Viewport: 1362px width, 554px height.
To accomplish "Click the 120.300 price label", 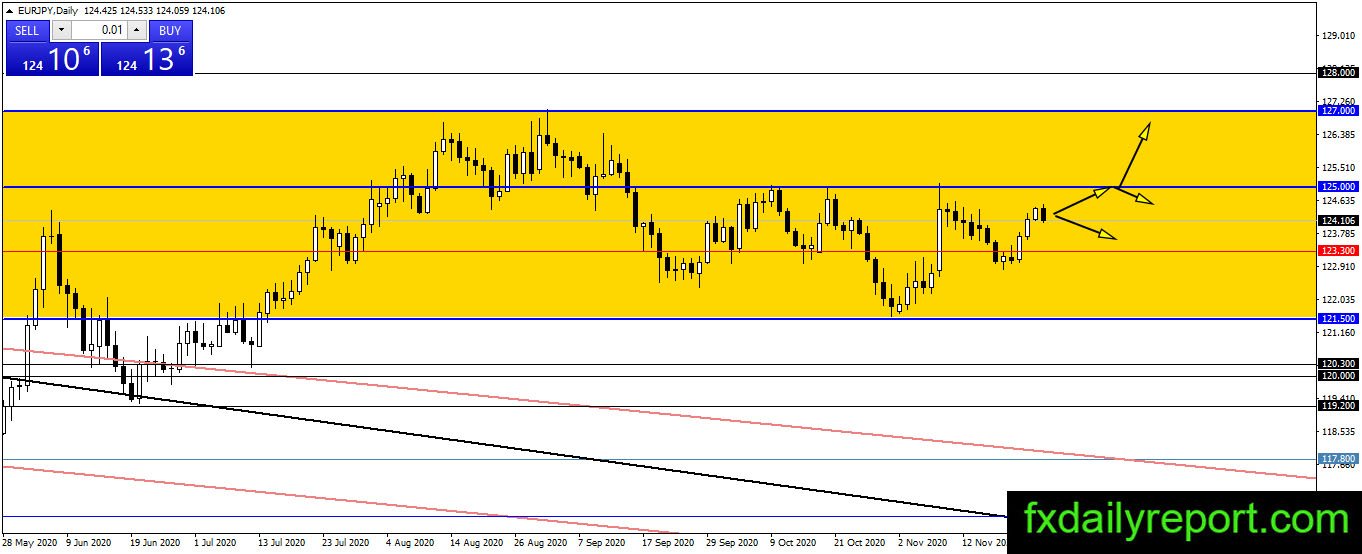I will (1338, 364).
